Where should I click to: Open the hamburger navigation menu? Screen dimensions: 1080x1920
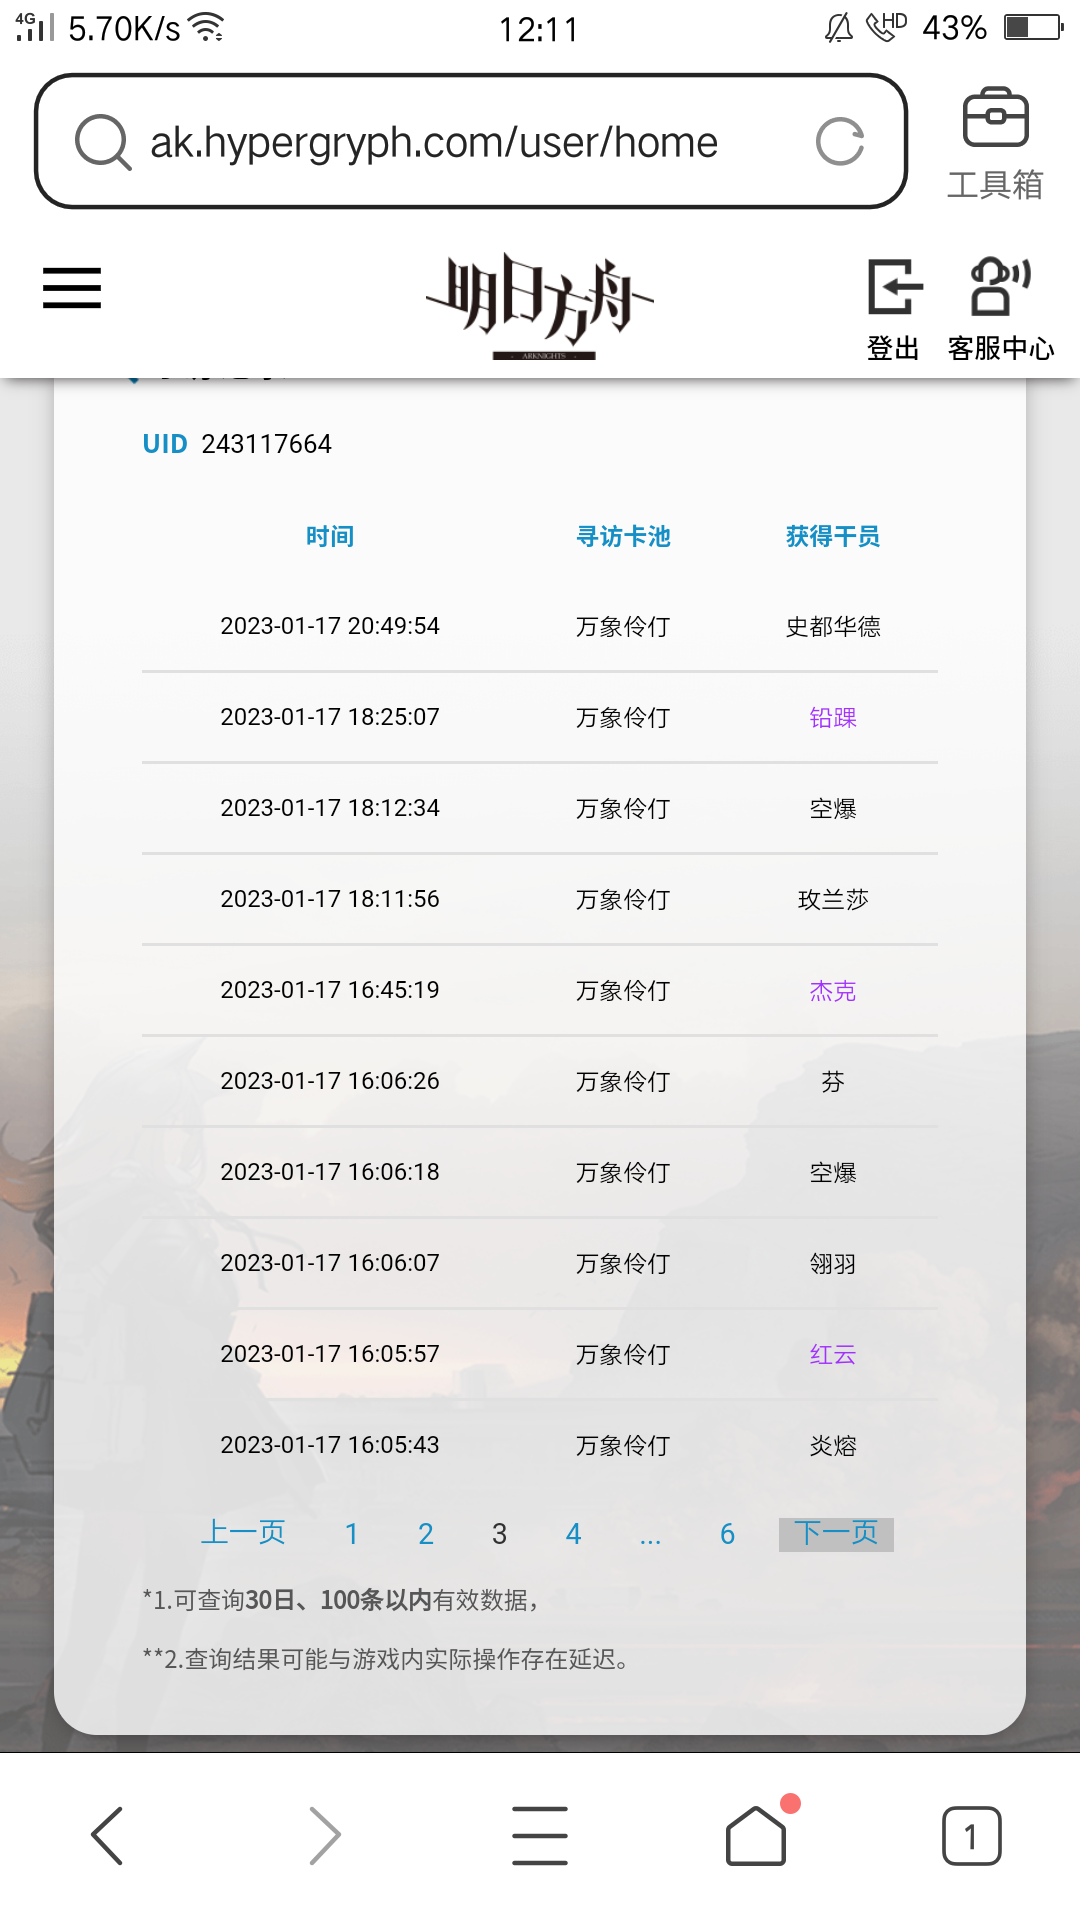(x=72, y=288)
